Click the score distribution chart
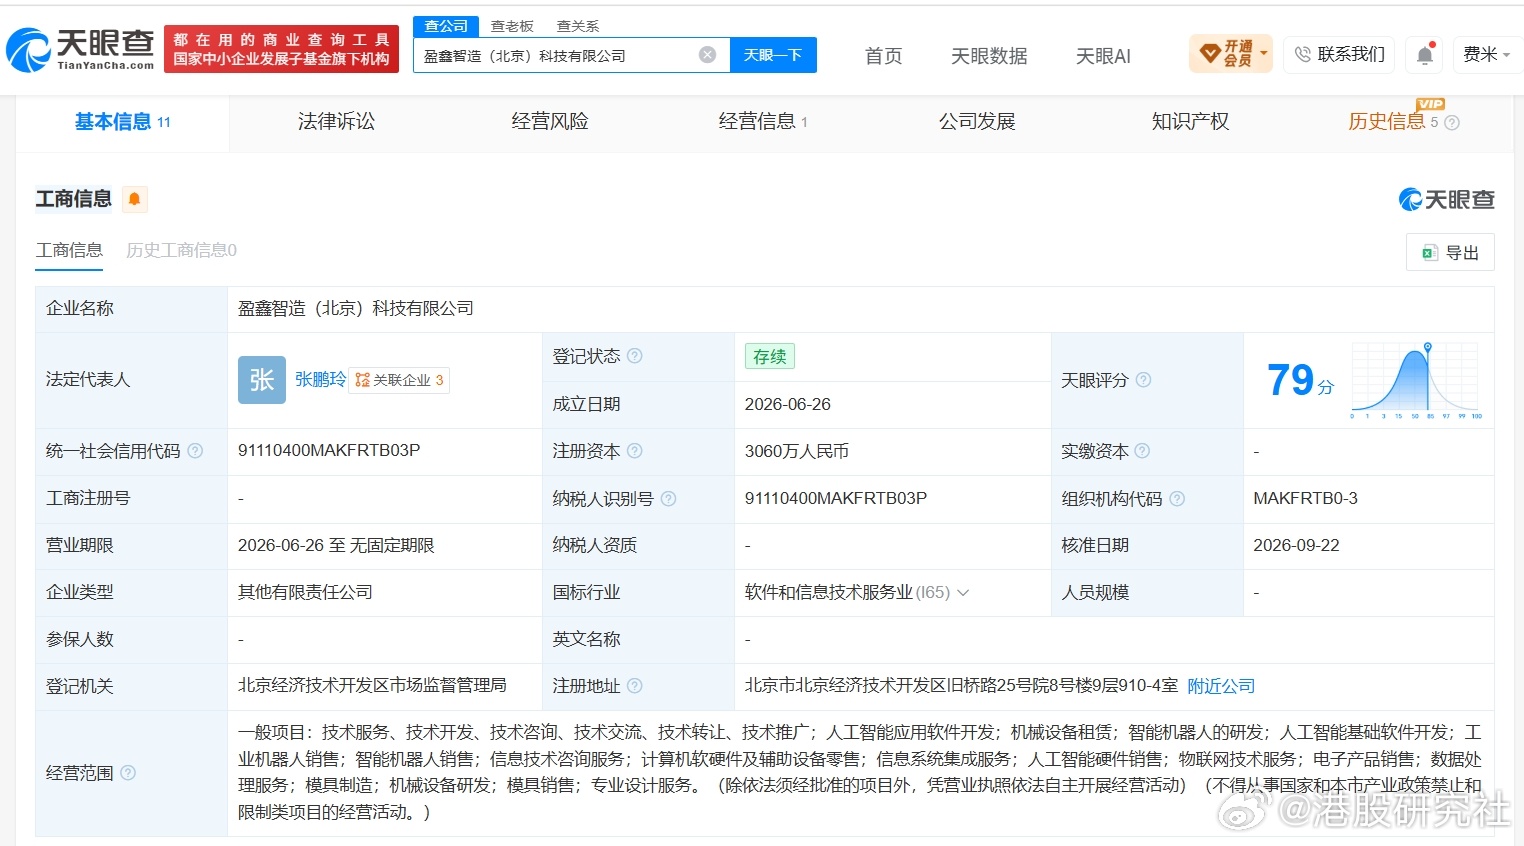This screenshot has width=1524, height=846. point(1416,380)
